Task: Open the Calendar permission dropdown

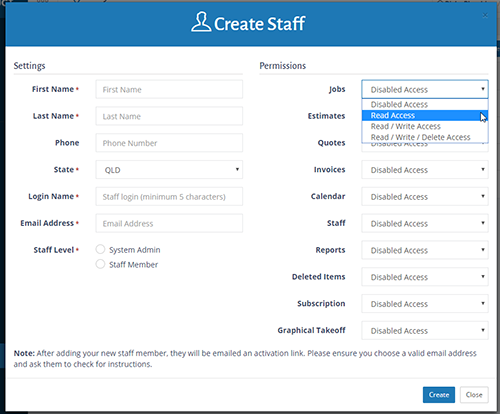Action: click(x=425, y=196)
